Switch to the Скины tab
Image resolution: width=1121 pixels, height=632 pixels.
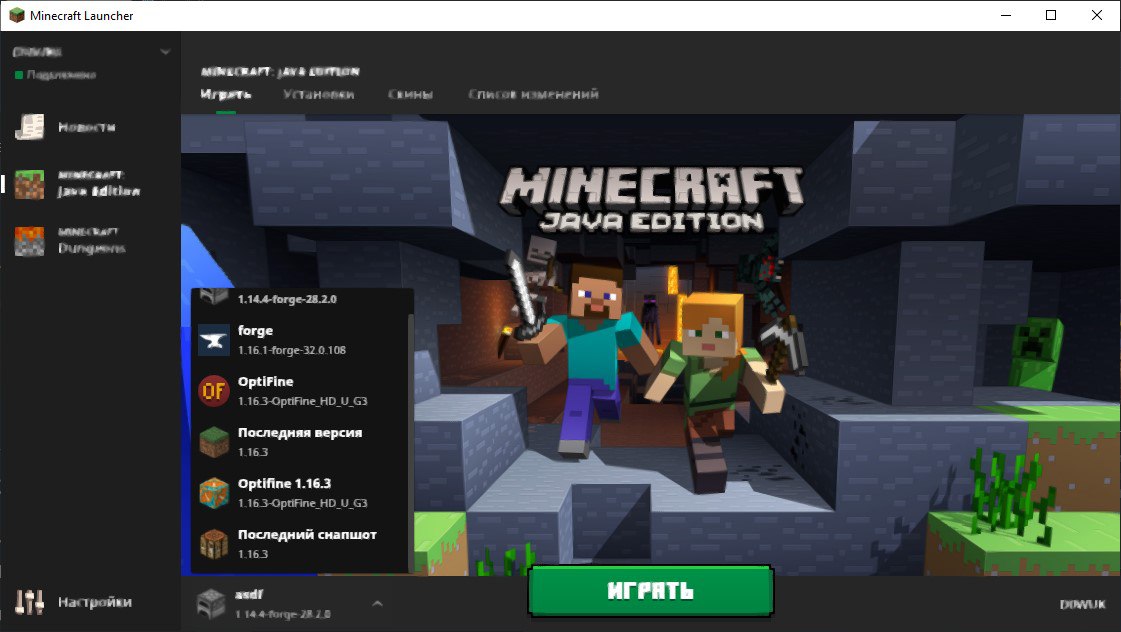click(410, 94)
